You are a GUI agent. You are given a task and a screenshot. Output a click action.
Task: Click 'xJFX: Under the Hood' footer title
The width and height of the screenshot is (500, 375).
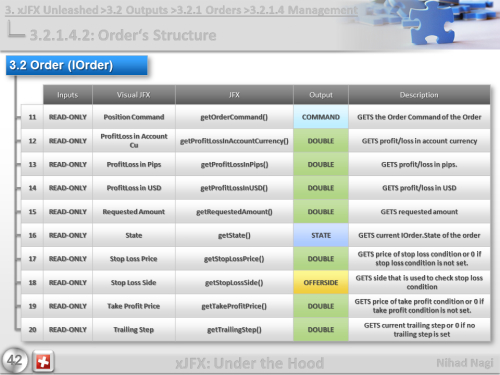250,363
